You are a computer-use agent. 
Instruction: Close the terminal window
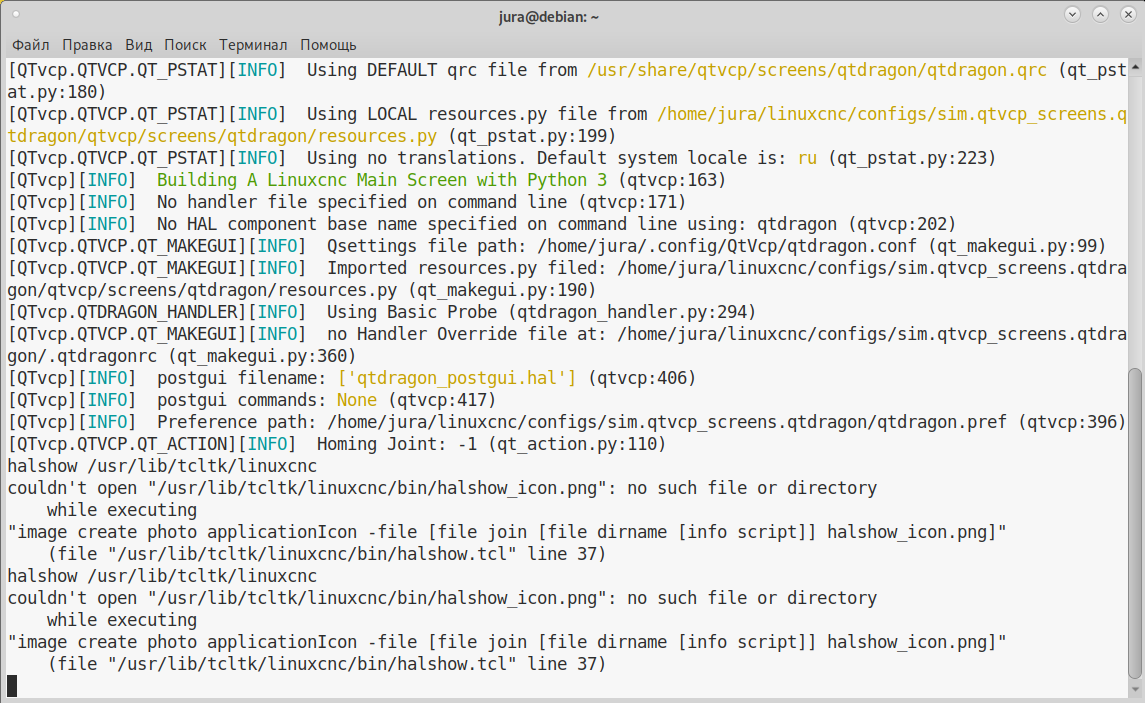tap(1127, 15)
